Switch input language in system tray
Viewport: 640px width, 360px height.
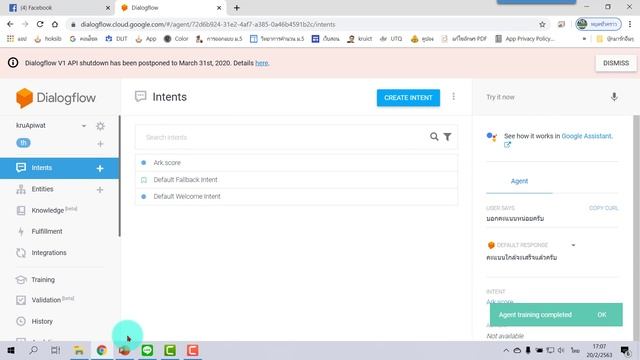coord(575,350)
